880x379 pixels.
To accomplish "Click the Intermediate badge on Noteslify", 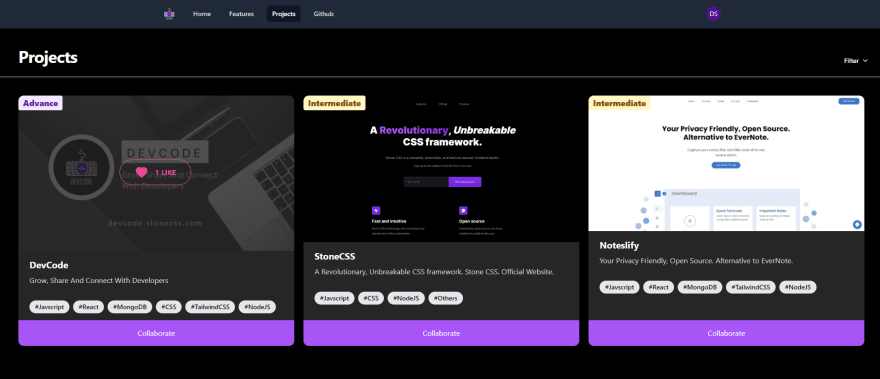I will pos(620,103).
